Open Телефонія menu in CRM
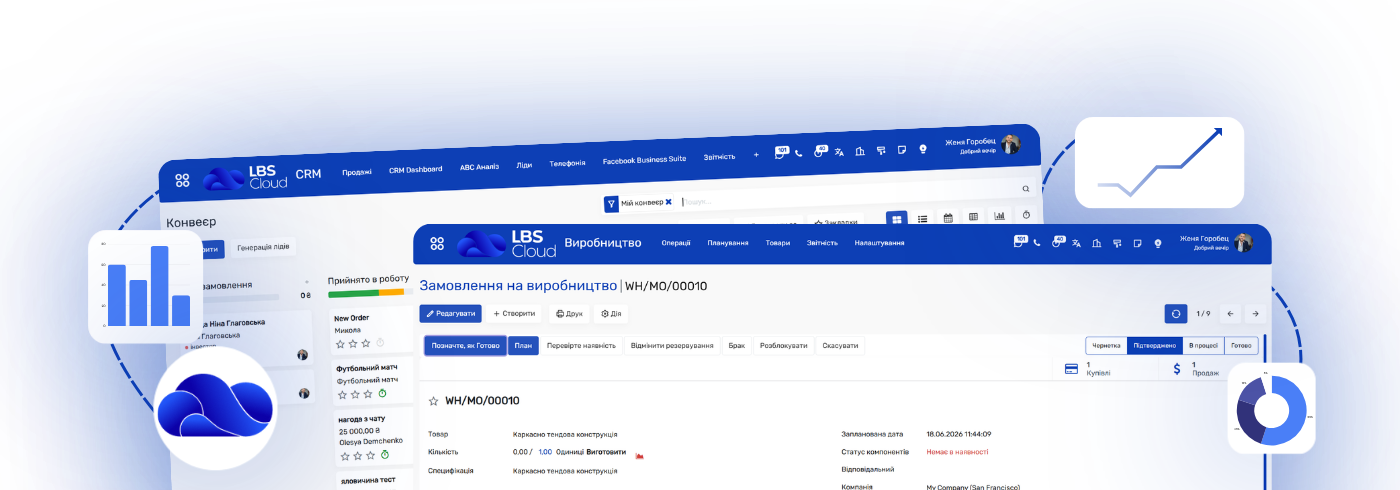This screenshot has width=1400, height=490. tap(567, 163)
